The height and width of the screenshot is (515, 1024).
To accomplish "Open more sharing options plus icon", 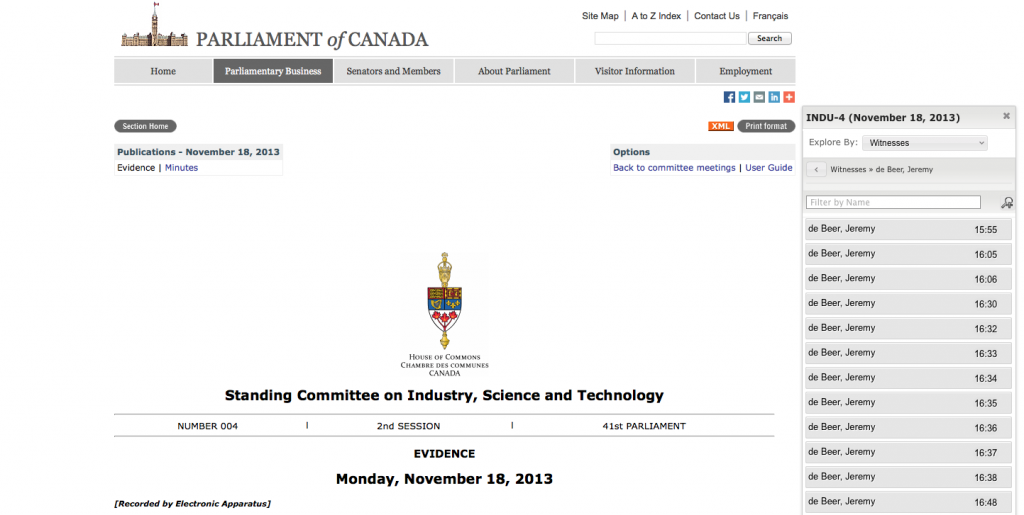I will [x=789, y=97].
